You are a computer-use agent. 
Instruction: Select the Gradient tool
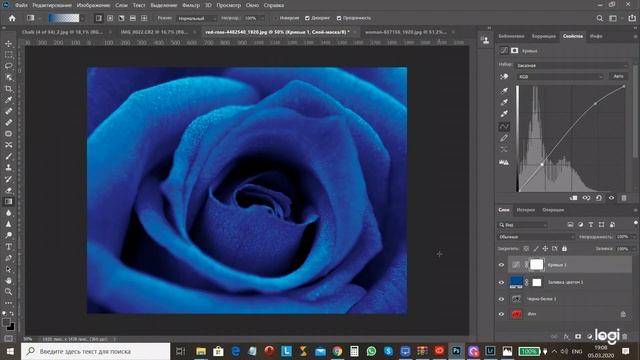point(8,202)
